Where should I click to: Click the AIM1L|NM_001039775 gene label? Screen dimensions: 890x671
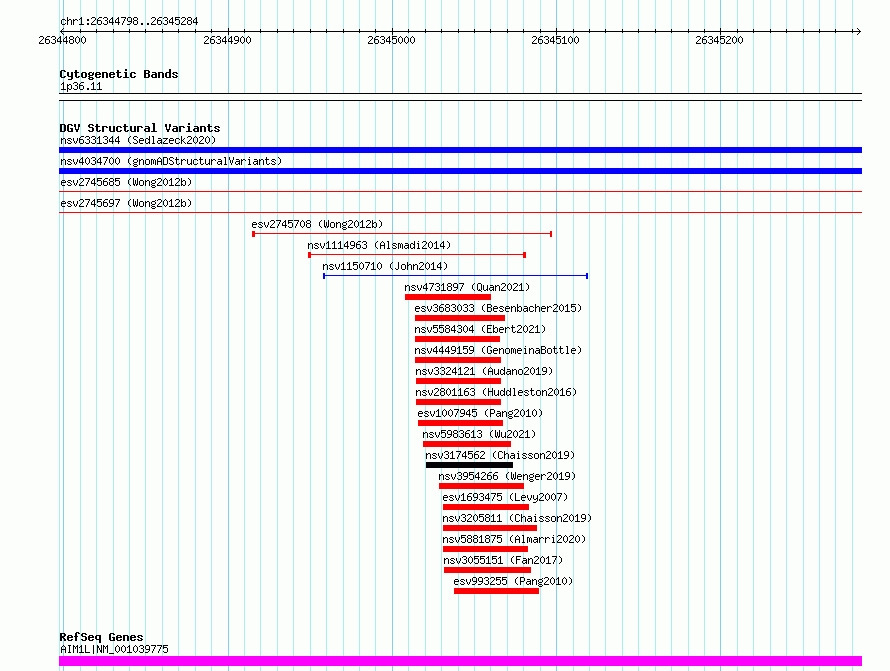(114, 649)
